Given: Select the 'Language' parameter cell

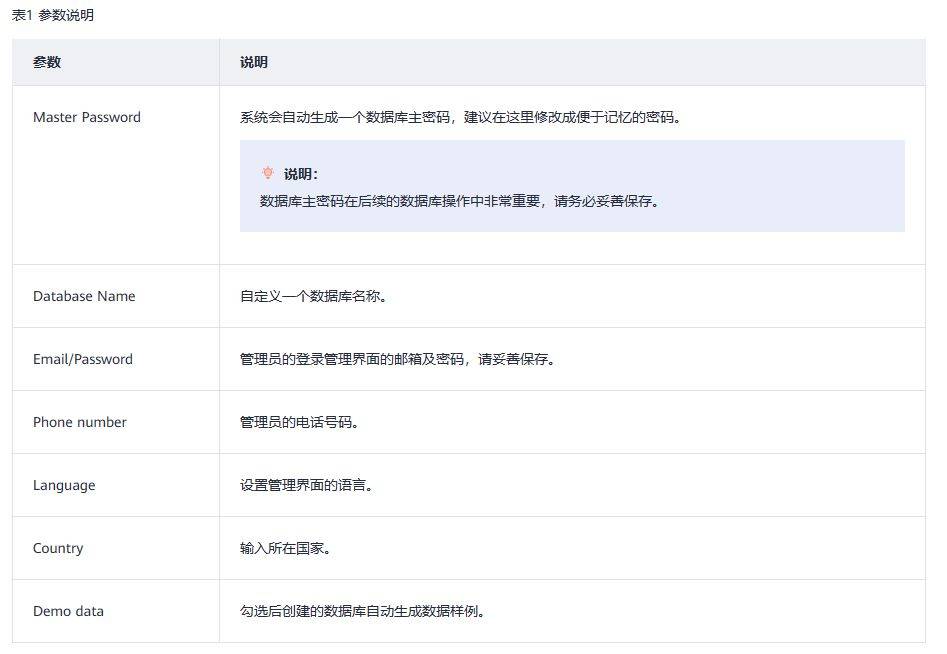Looking at the screenshot, I should pyautogui.click(x=64, y=485).
